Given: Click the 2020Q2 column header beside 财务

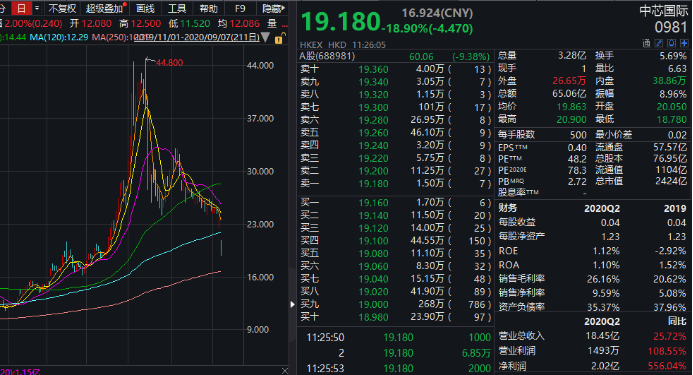Looking at the screenshot, I should (x=602, y=209).
